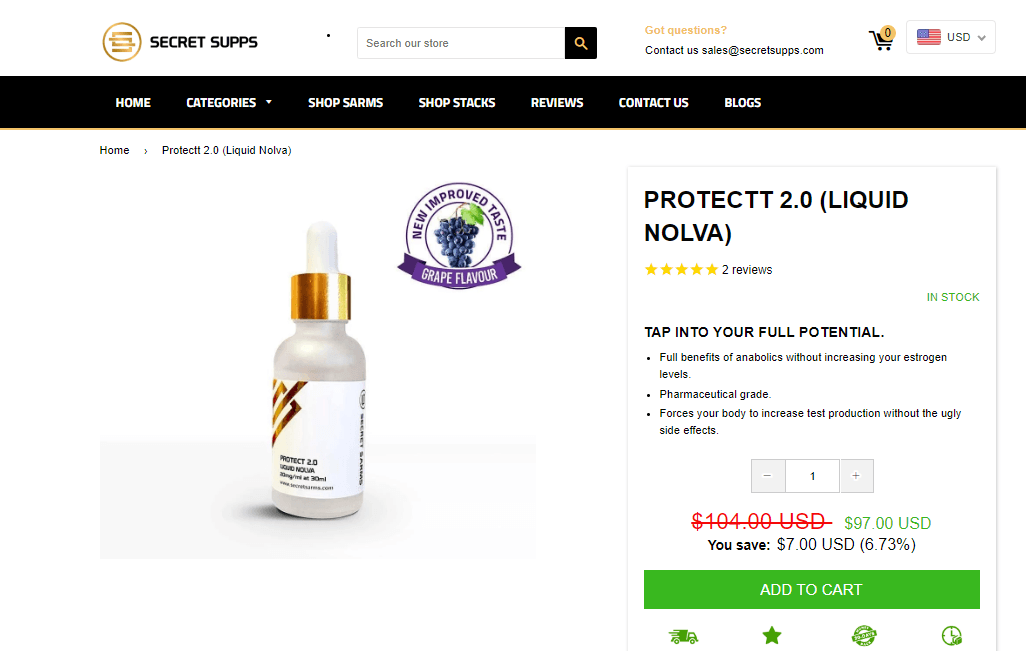Image resolution: width=1026 pixels, height=651 pixels.
Task: Open Shop SARMs menu item
Action: tap(345, 103)
